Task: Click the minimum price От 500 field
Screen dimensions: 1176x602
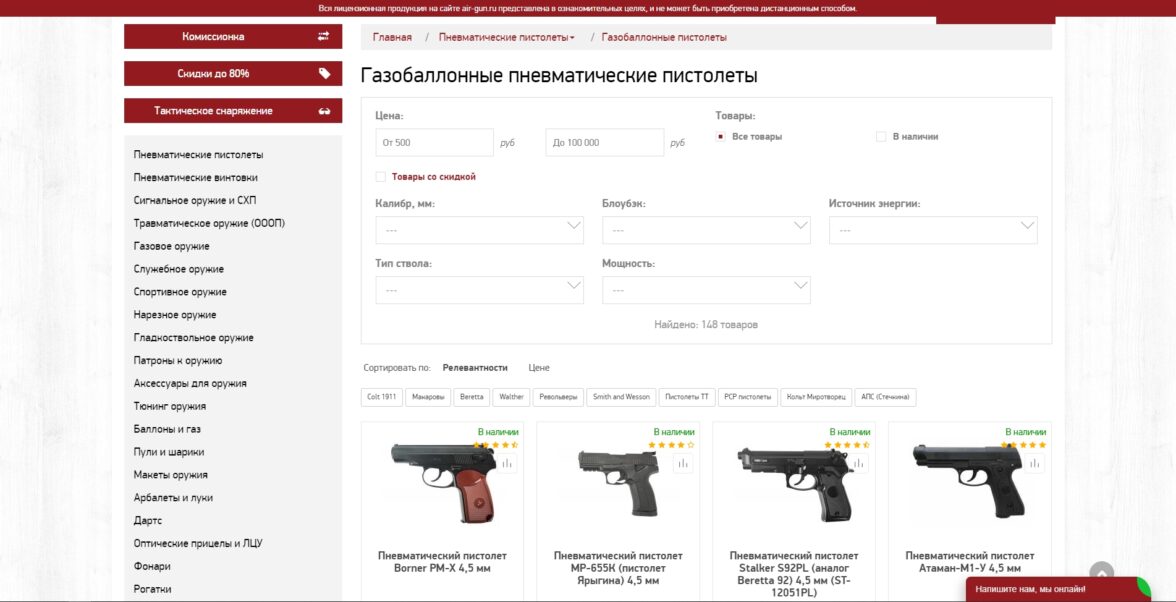Action: point(434,142)
